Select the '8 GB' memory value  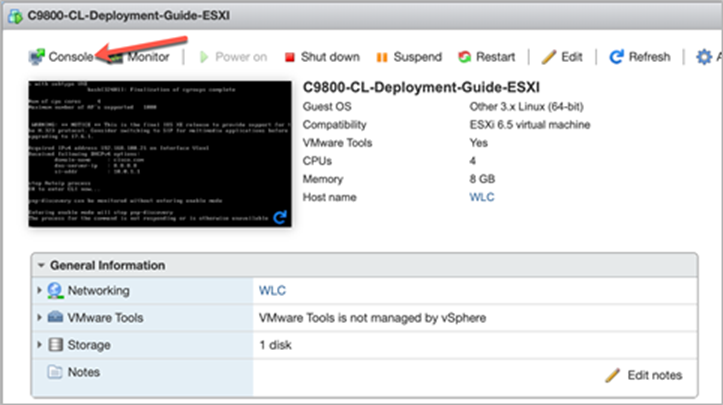point(482,179)
